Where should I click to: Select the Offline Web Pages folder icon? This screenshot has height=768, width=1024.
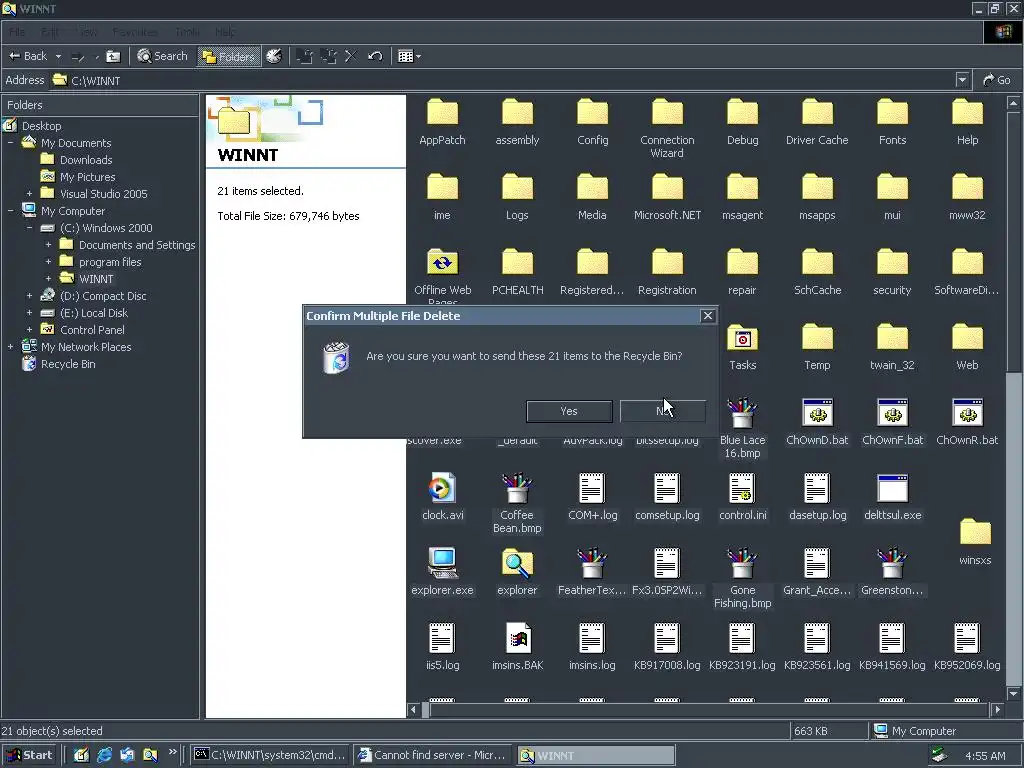(x=442, y=263)
